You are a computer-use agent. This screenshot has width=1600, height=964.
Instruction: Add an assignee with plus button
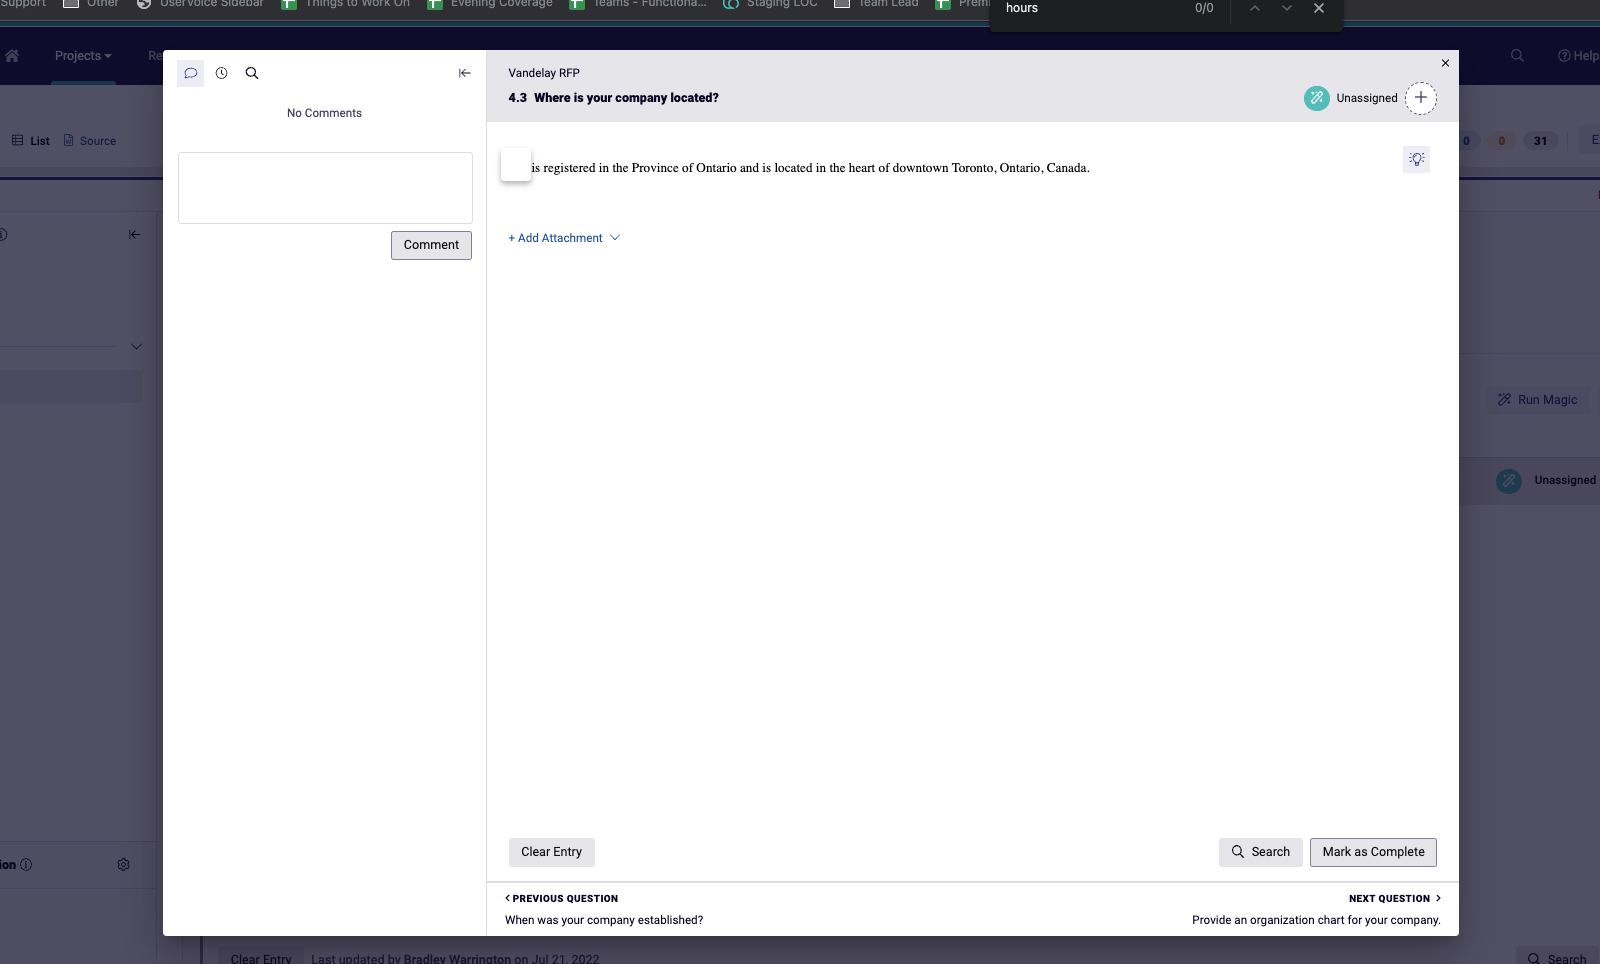[x=1421, y=98]
